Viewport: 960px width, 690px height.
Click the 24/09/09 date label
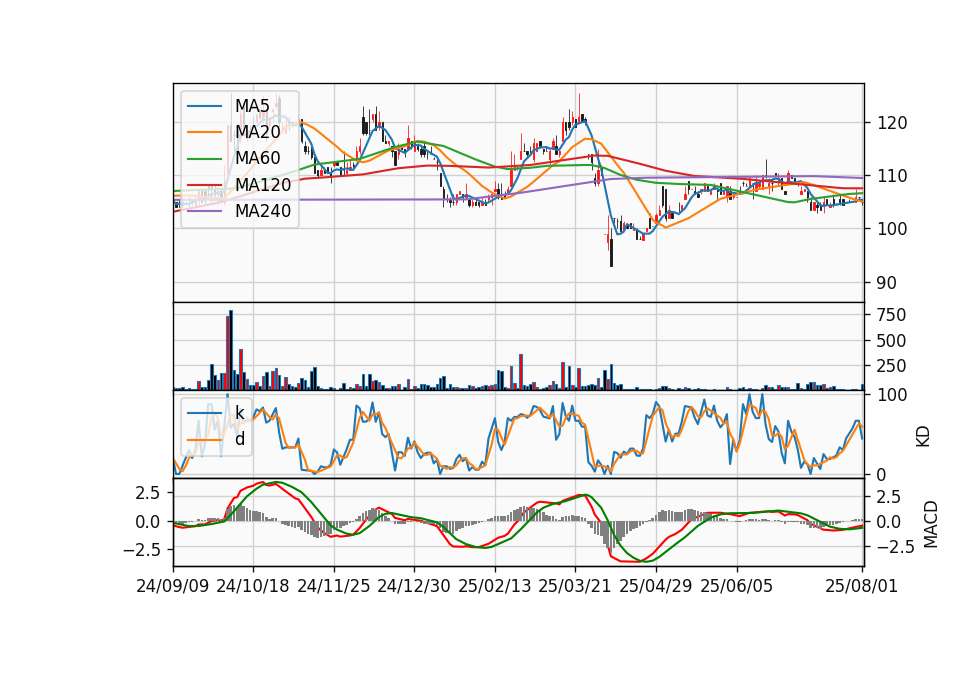[173, 586]
